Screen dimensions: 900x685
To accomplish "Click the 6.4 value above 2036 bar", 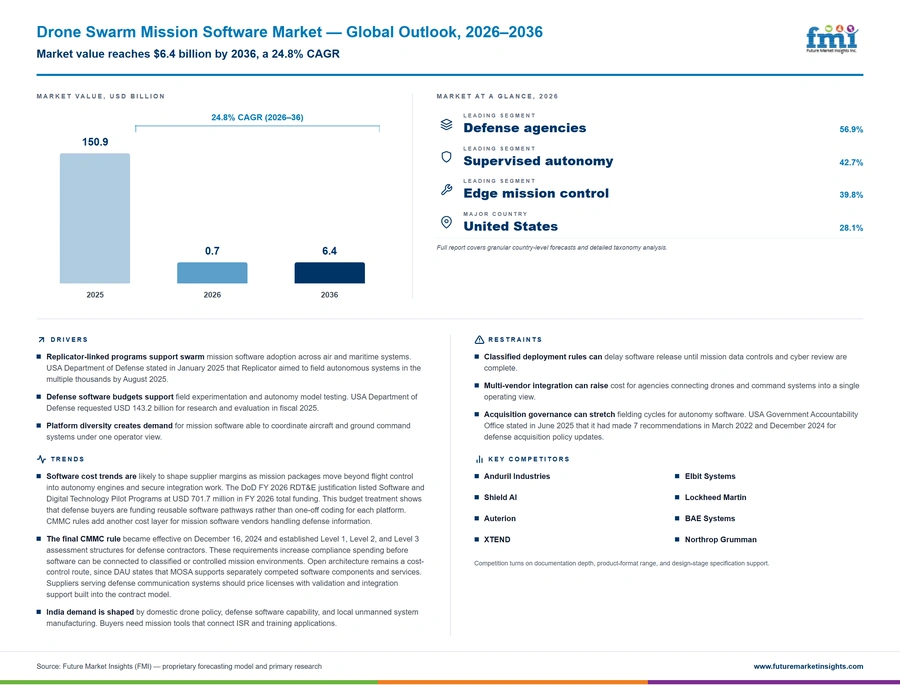I will click(329, 251).
